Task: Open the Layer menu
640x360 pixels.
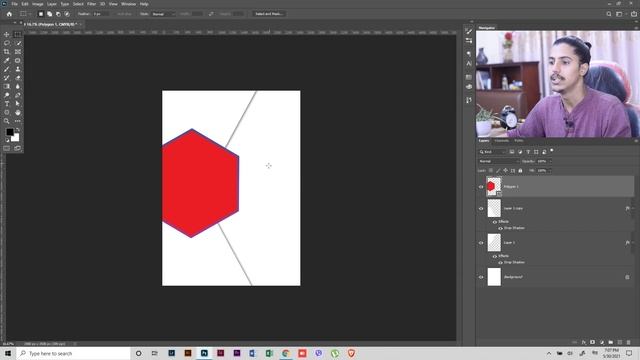Action: pyautogui.click(x=51, y=4)
